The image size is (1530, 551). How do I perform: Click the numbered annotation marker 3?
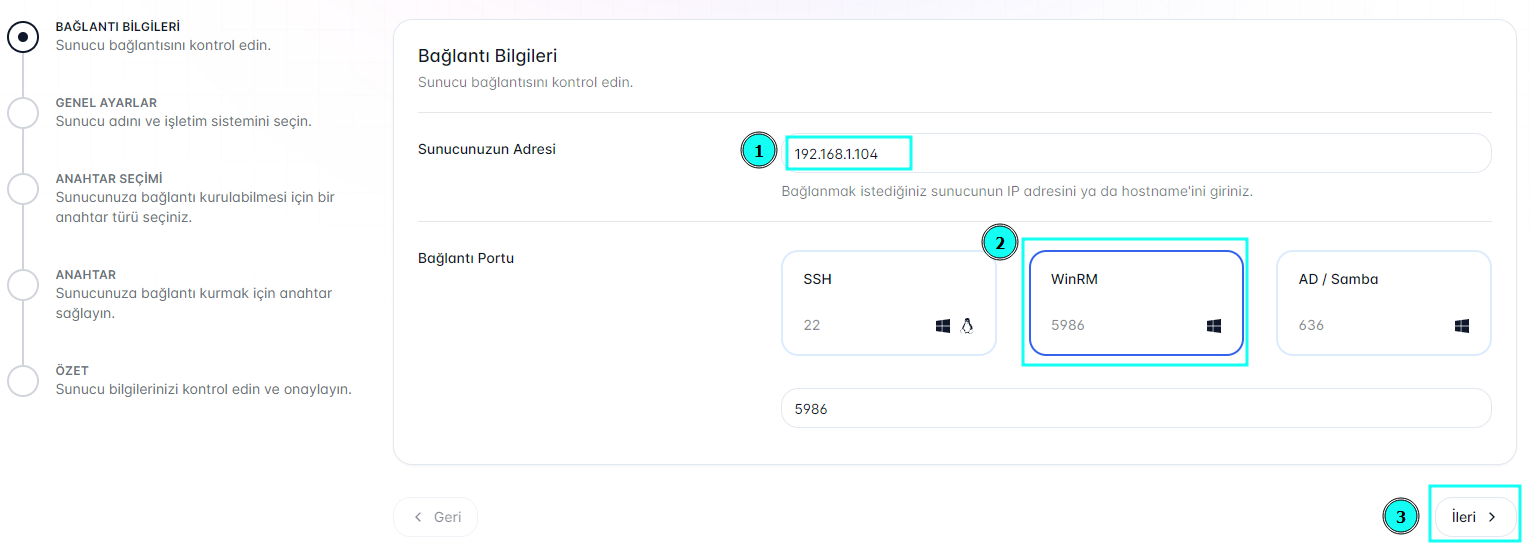[x=1400, y=517]
